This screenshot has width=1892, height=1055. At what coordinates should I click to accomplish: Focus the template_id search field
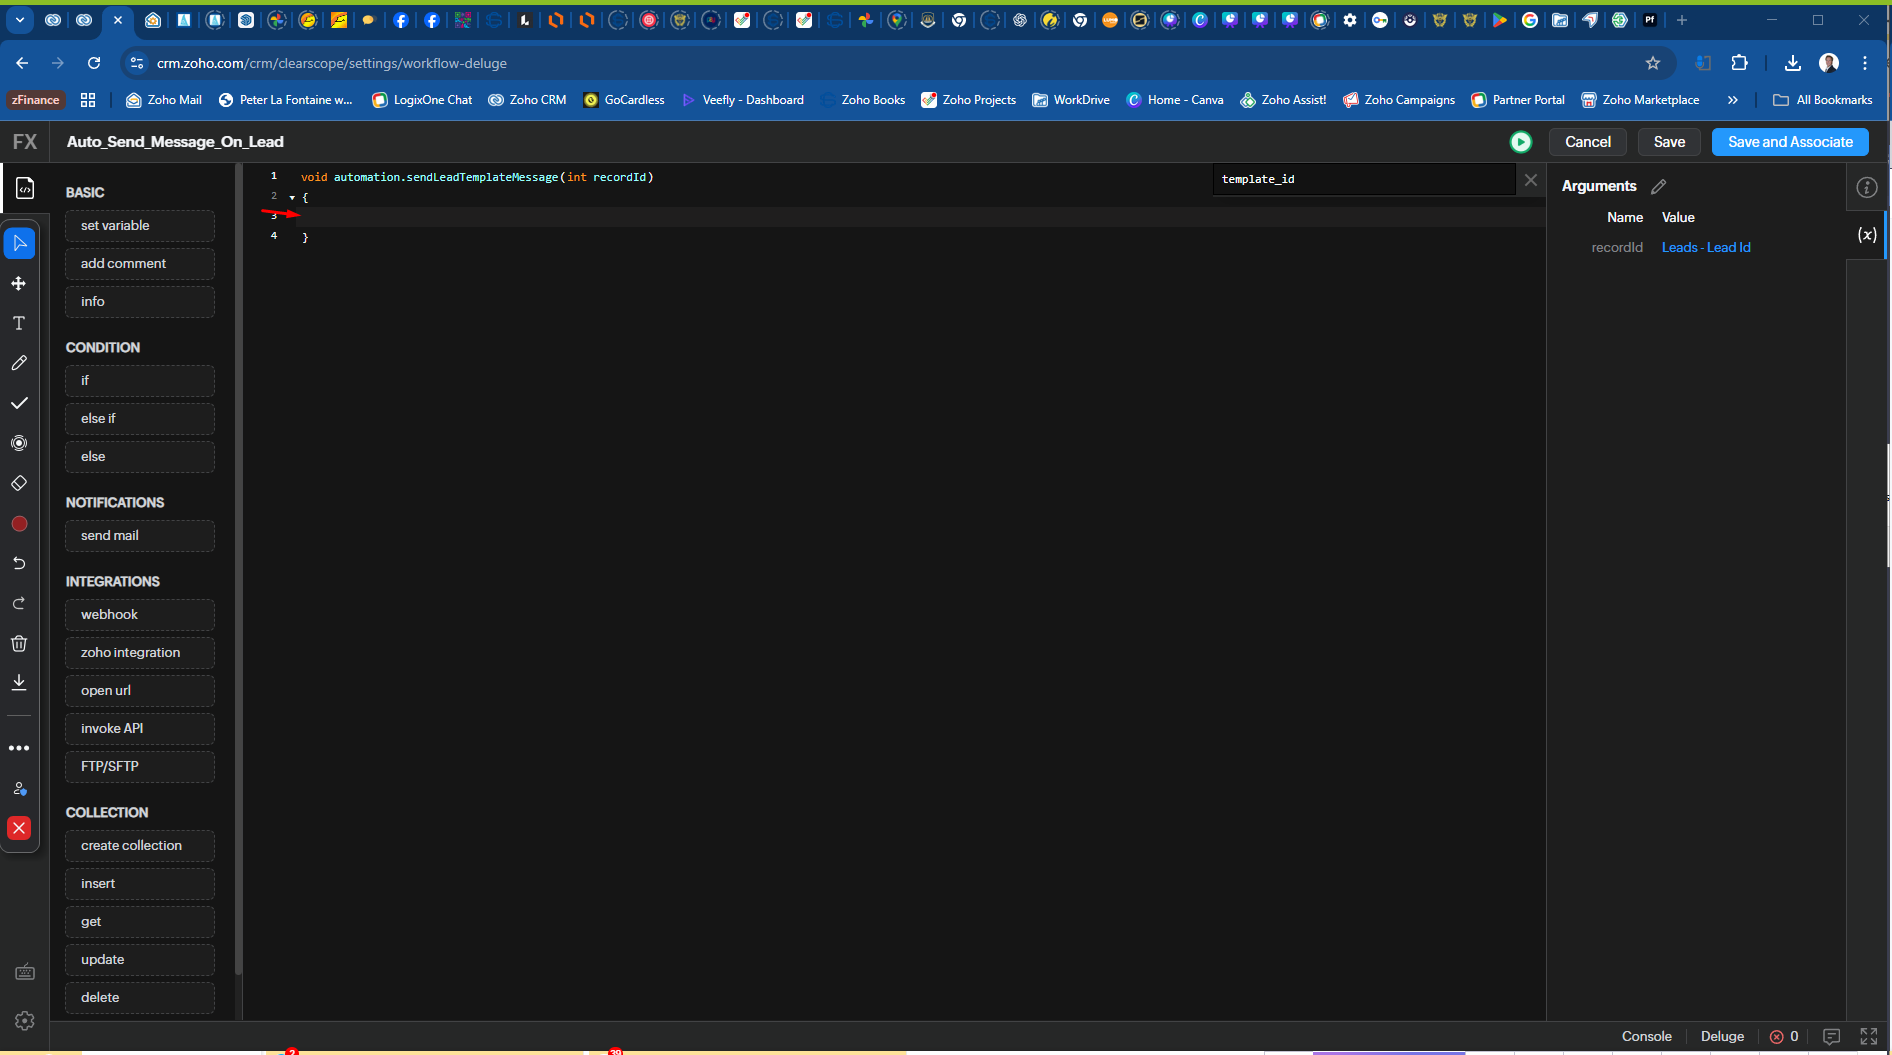point(1363,180)
